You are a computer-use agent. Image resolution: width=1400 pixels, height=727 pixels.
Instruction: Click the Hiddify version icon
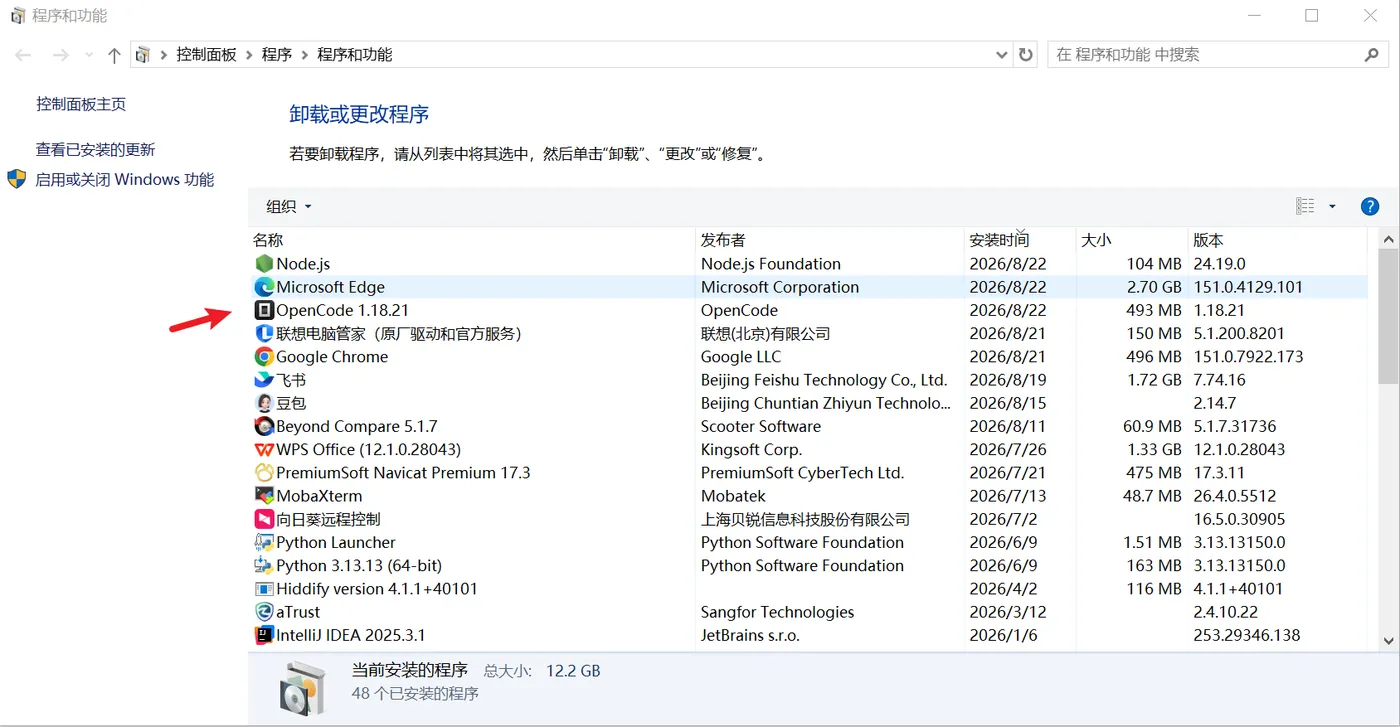264,589
